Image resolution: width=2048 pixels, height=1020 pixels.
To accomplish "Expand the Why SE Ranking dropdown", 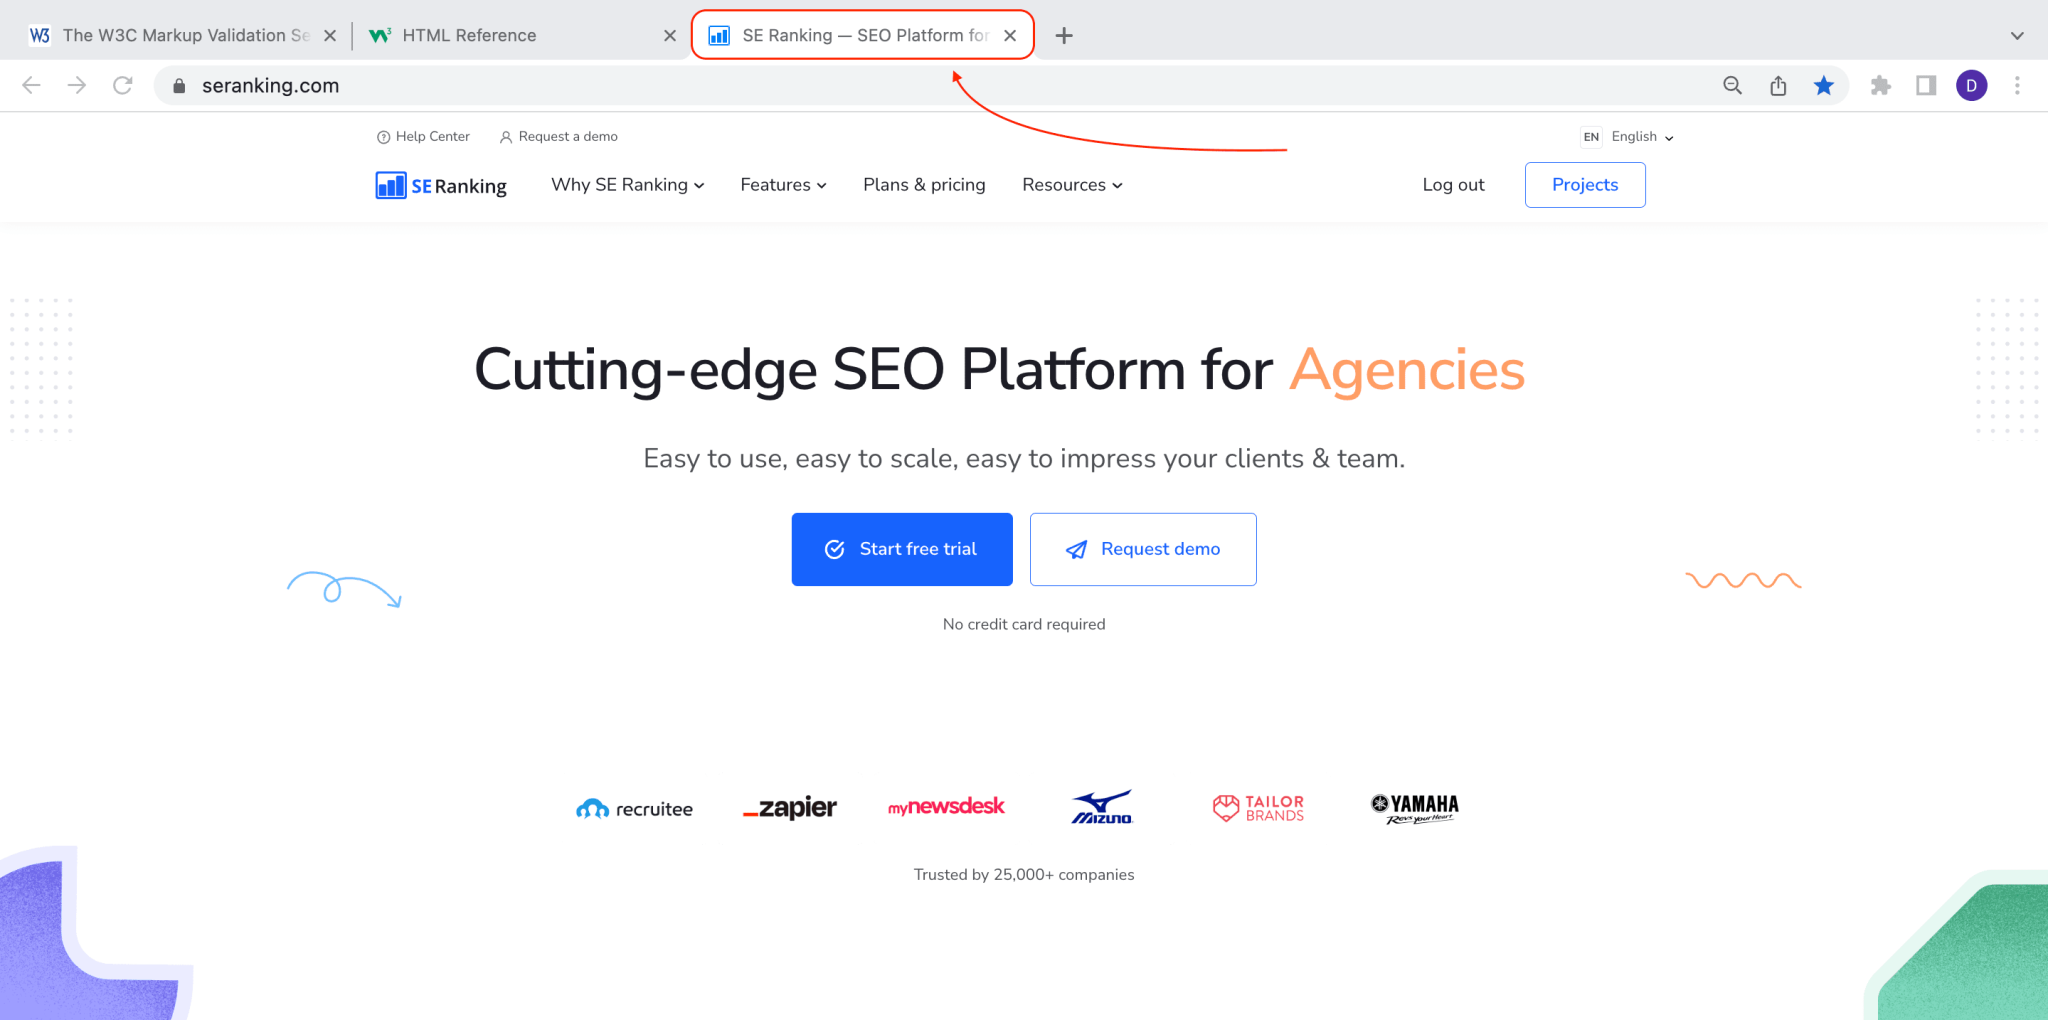I will [627, 185].
